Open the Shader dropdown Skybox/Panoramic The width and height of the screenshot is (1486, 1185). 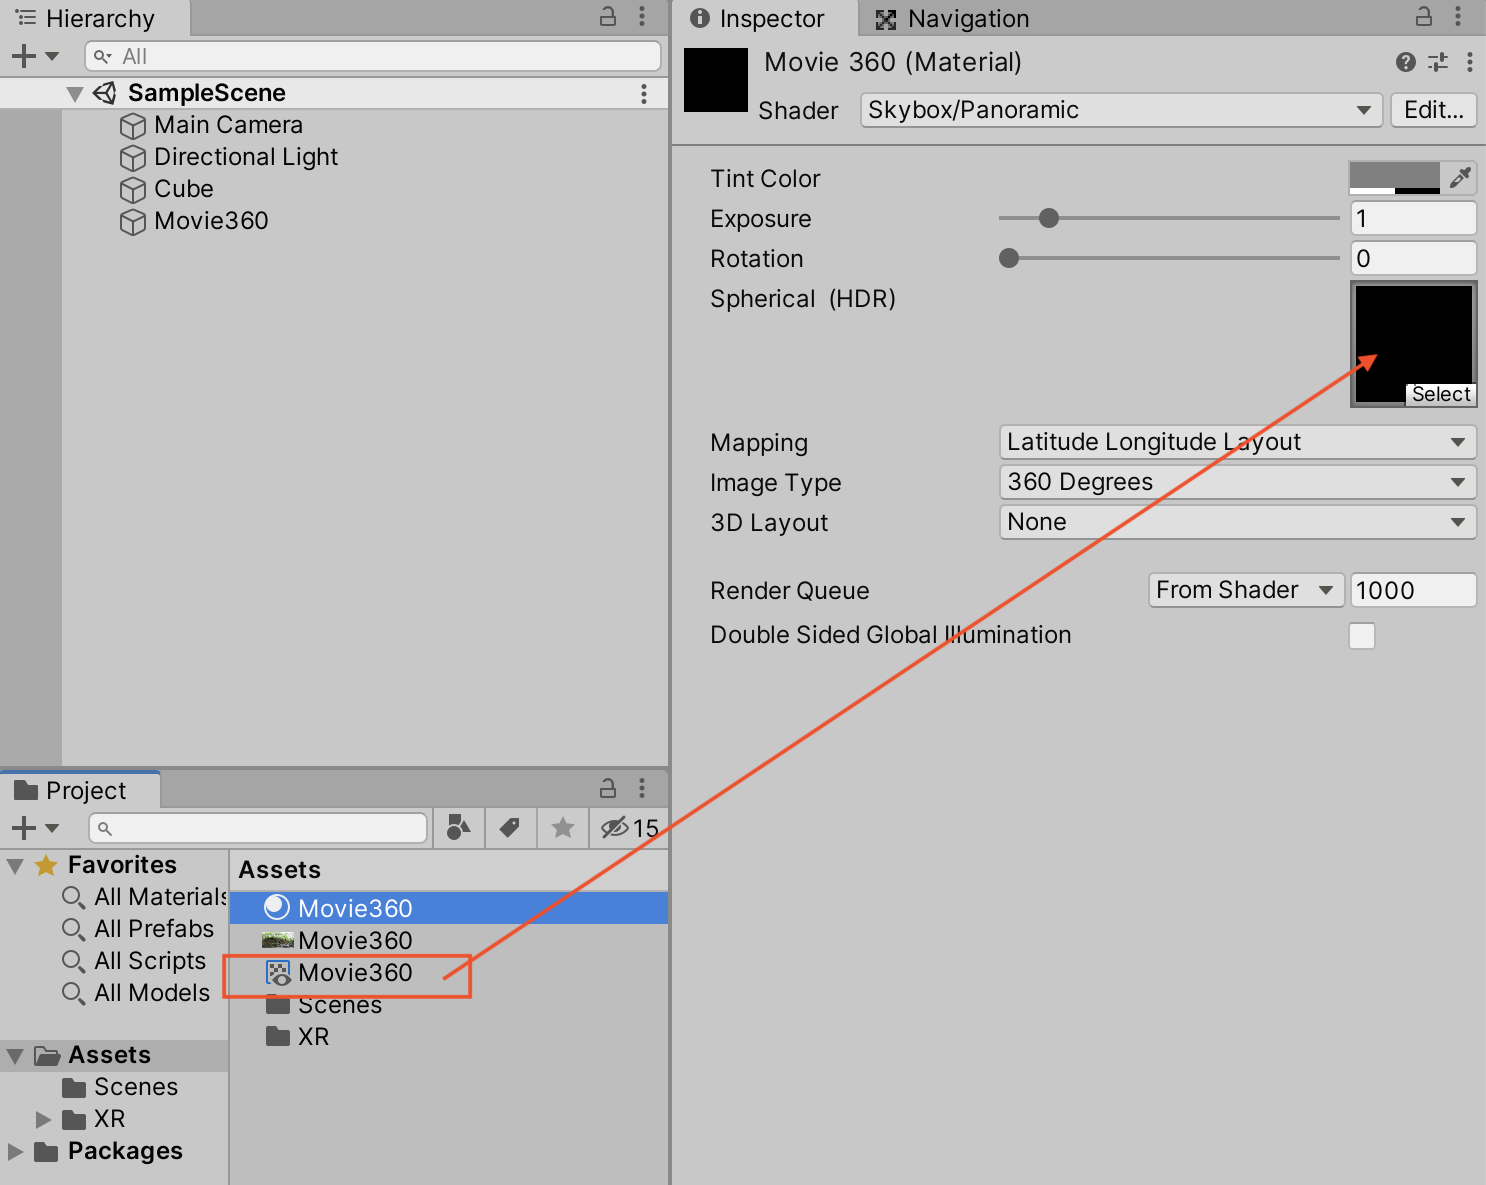1120,110
